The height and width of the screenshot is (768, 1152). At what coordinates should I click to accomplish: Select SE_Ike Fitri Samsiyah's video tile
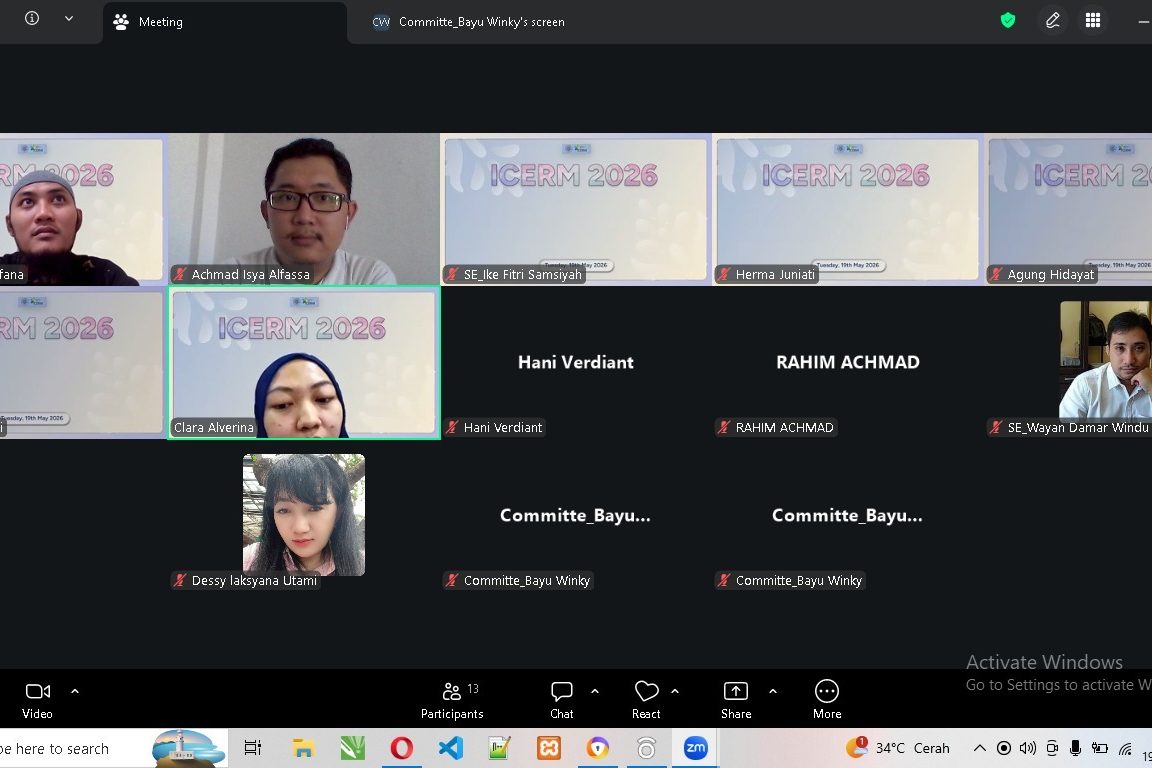click(x=576, y=209)
